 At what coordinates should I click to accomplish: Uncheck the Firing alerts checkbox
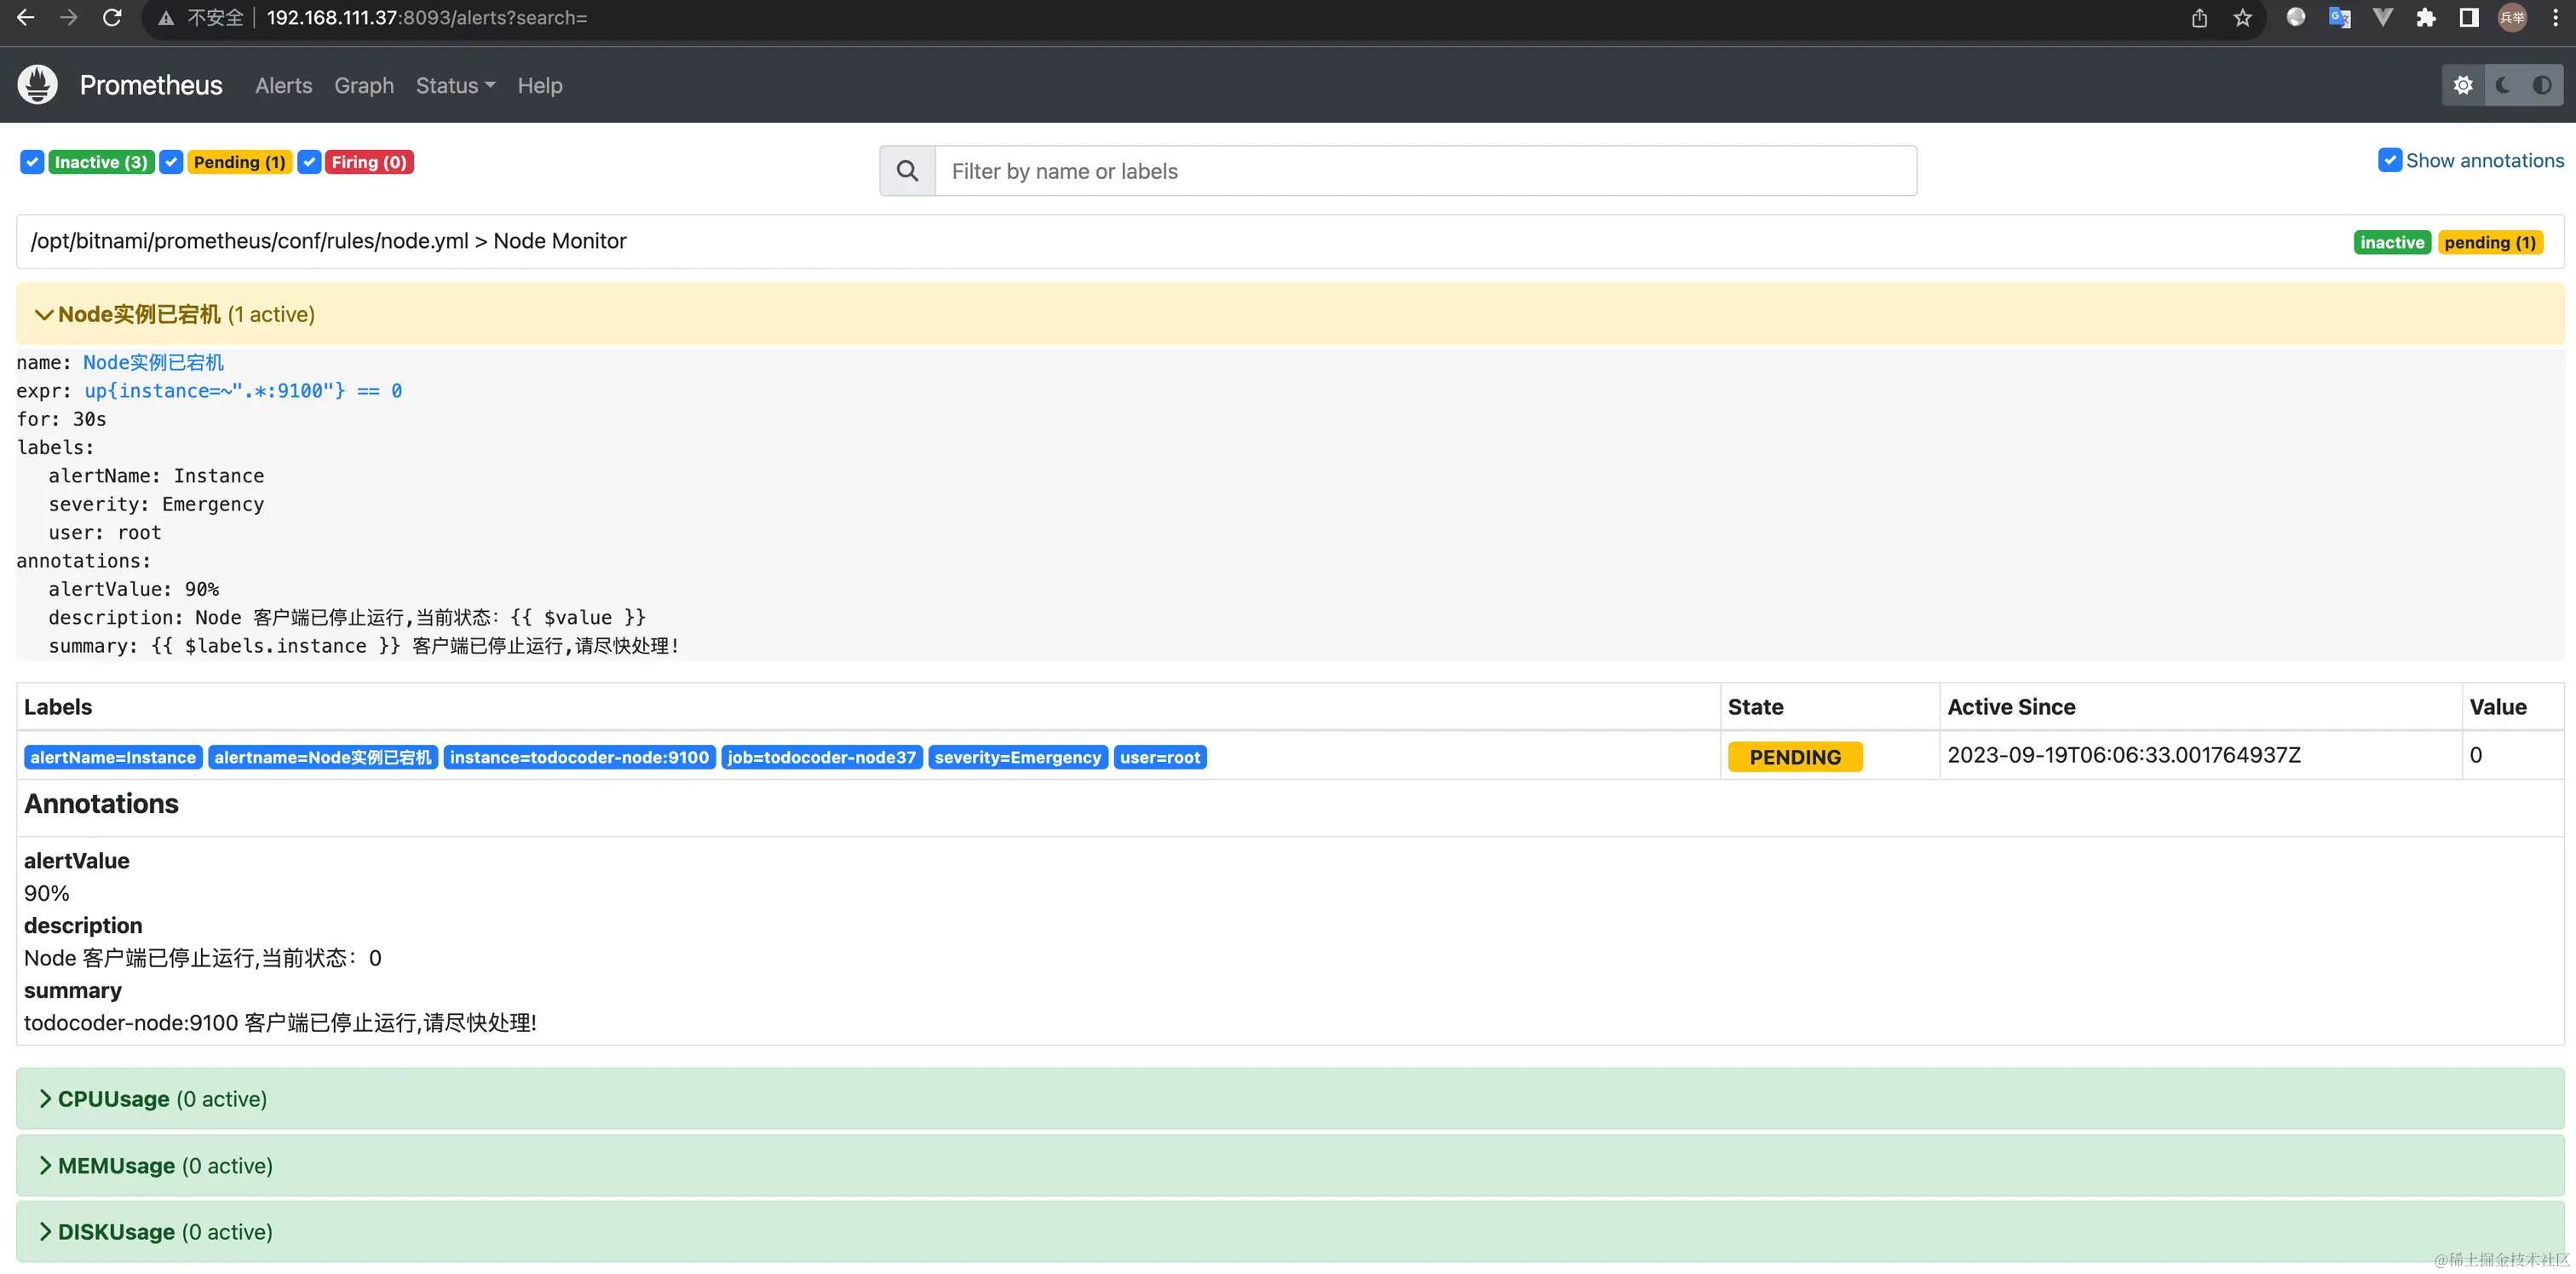(x=309, y=162)
